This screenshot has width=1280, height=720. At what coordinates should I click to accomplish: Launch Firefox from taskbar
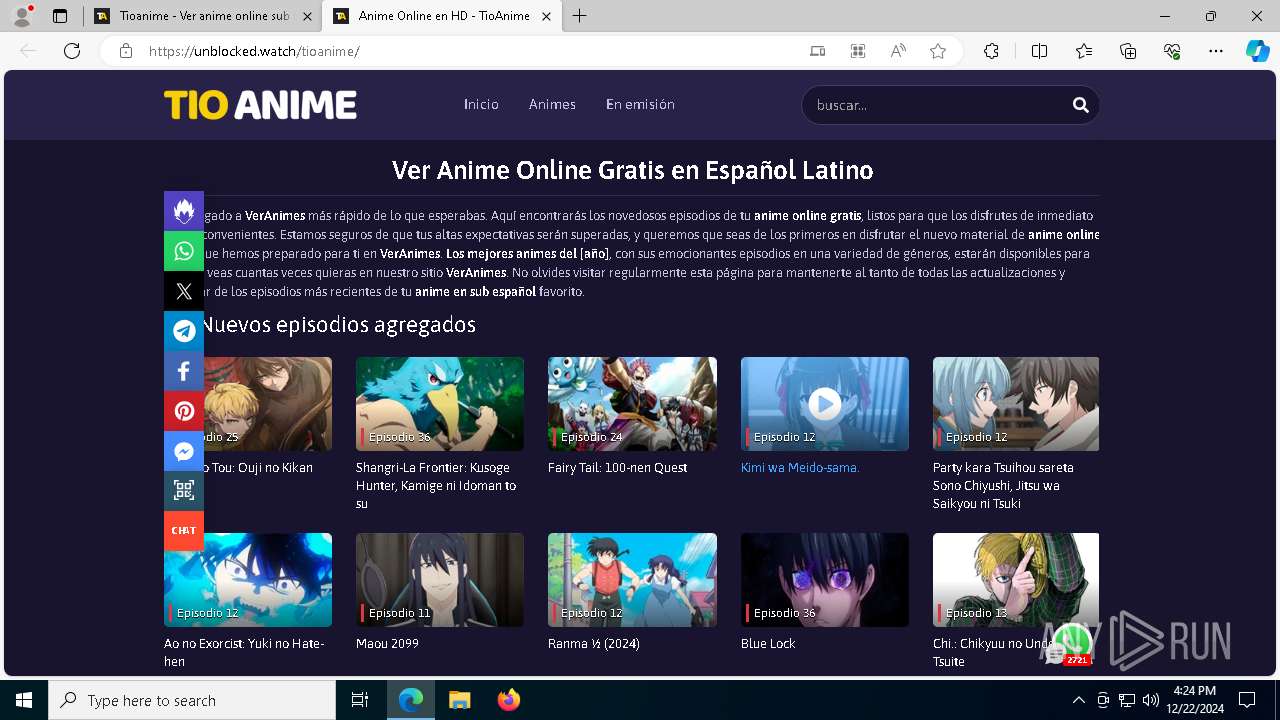click(509, 700)
